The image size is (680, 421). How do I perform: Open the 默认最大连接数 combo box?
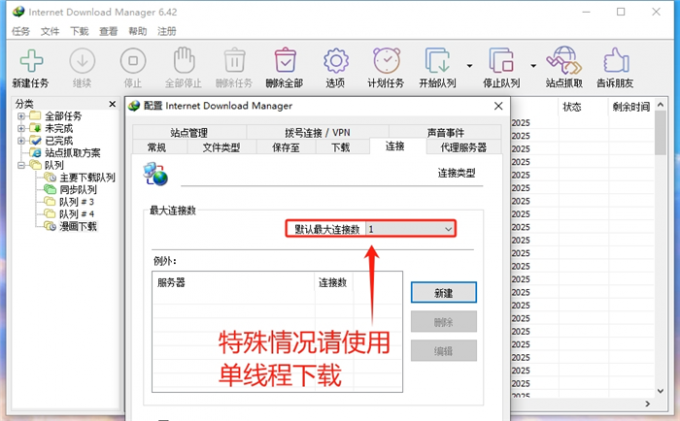coord(410,229)
